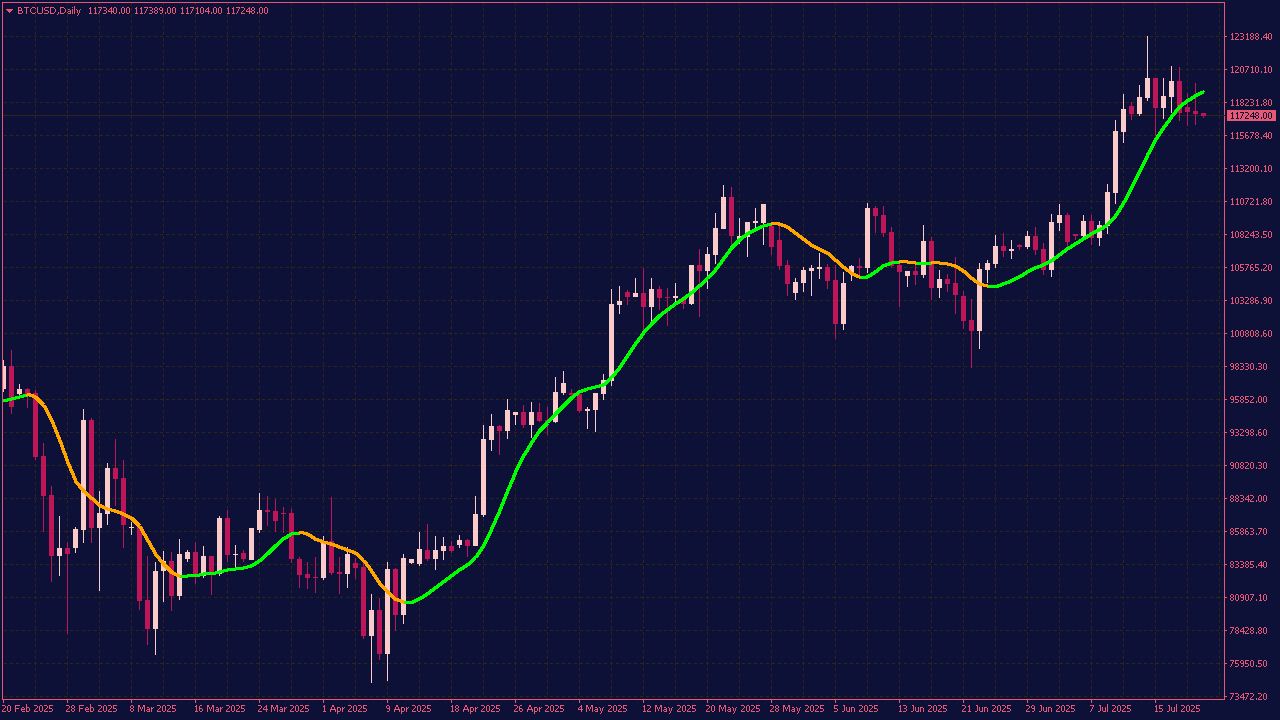
Task: Select the 15 Jul 2025 date label
Action: (1176, 709)
